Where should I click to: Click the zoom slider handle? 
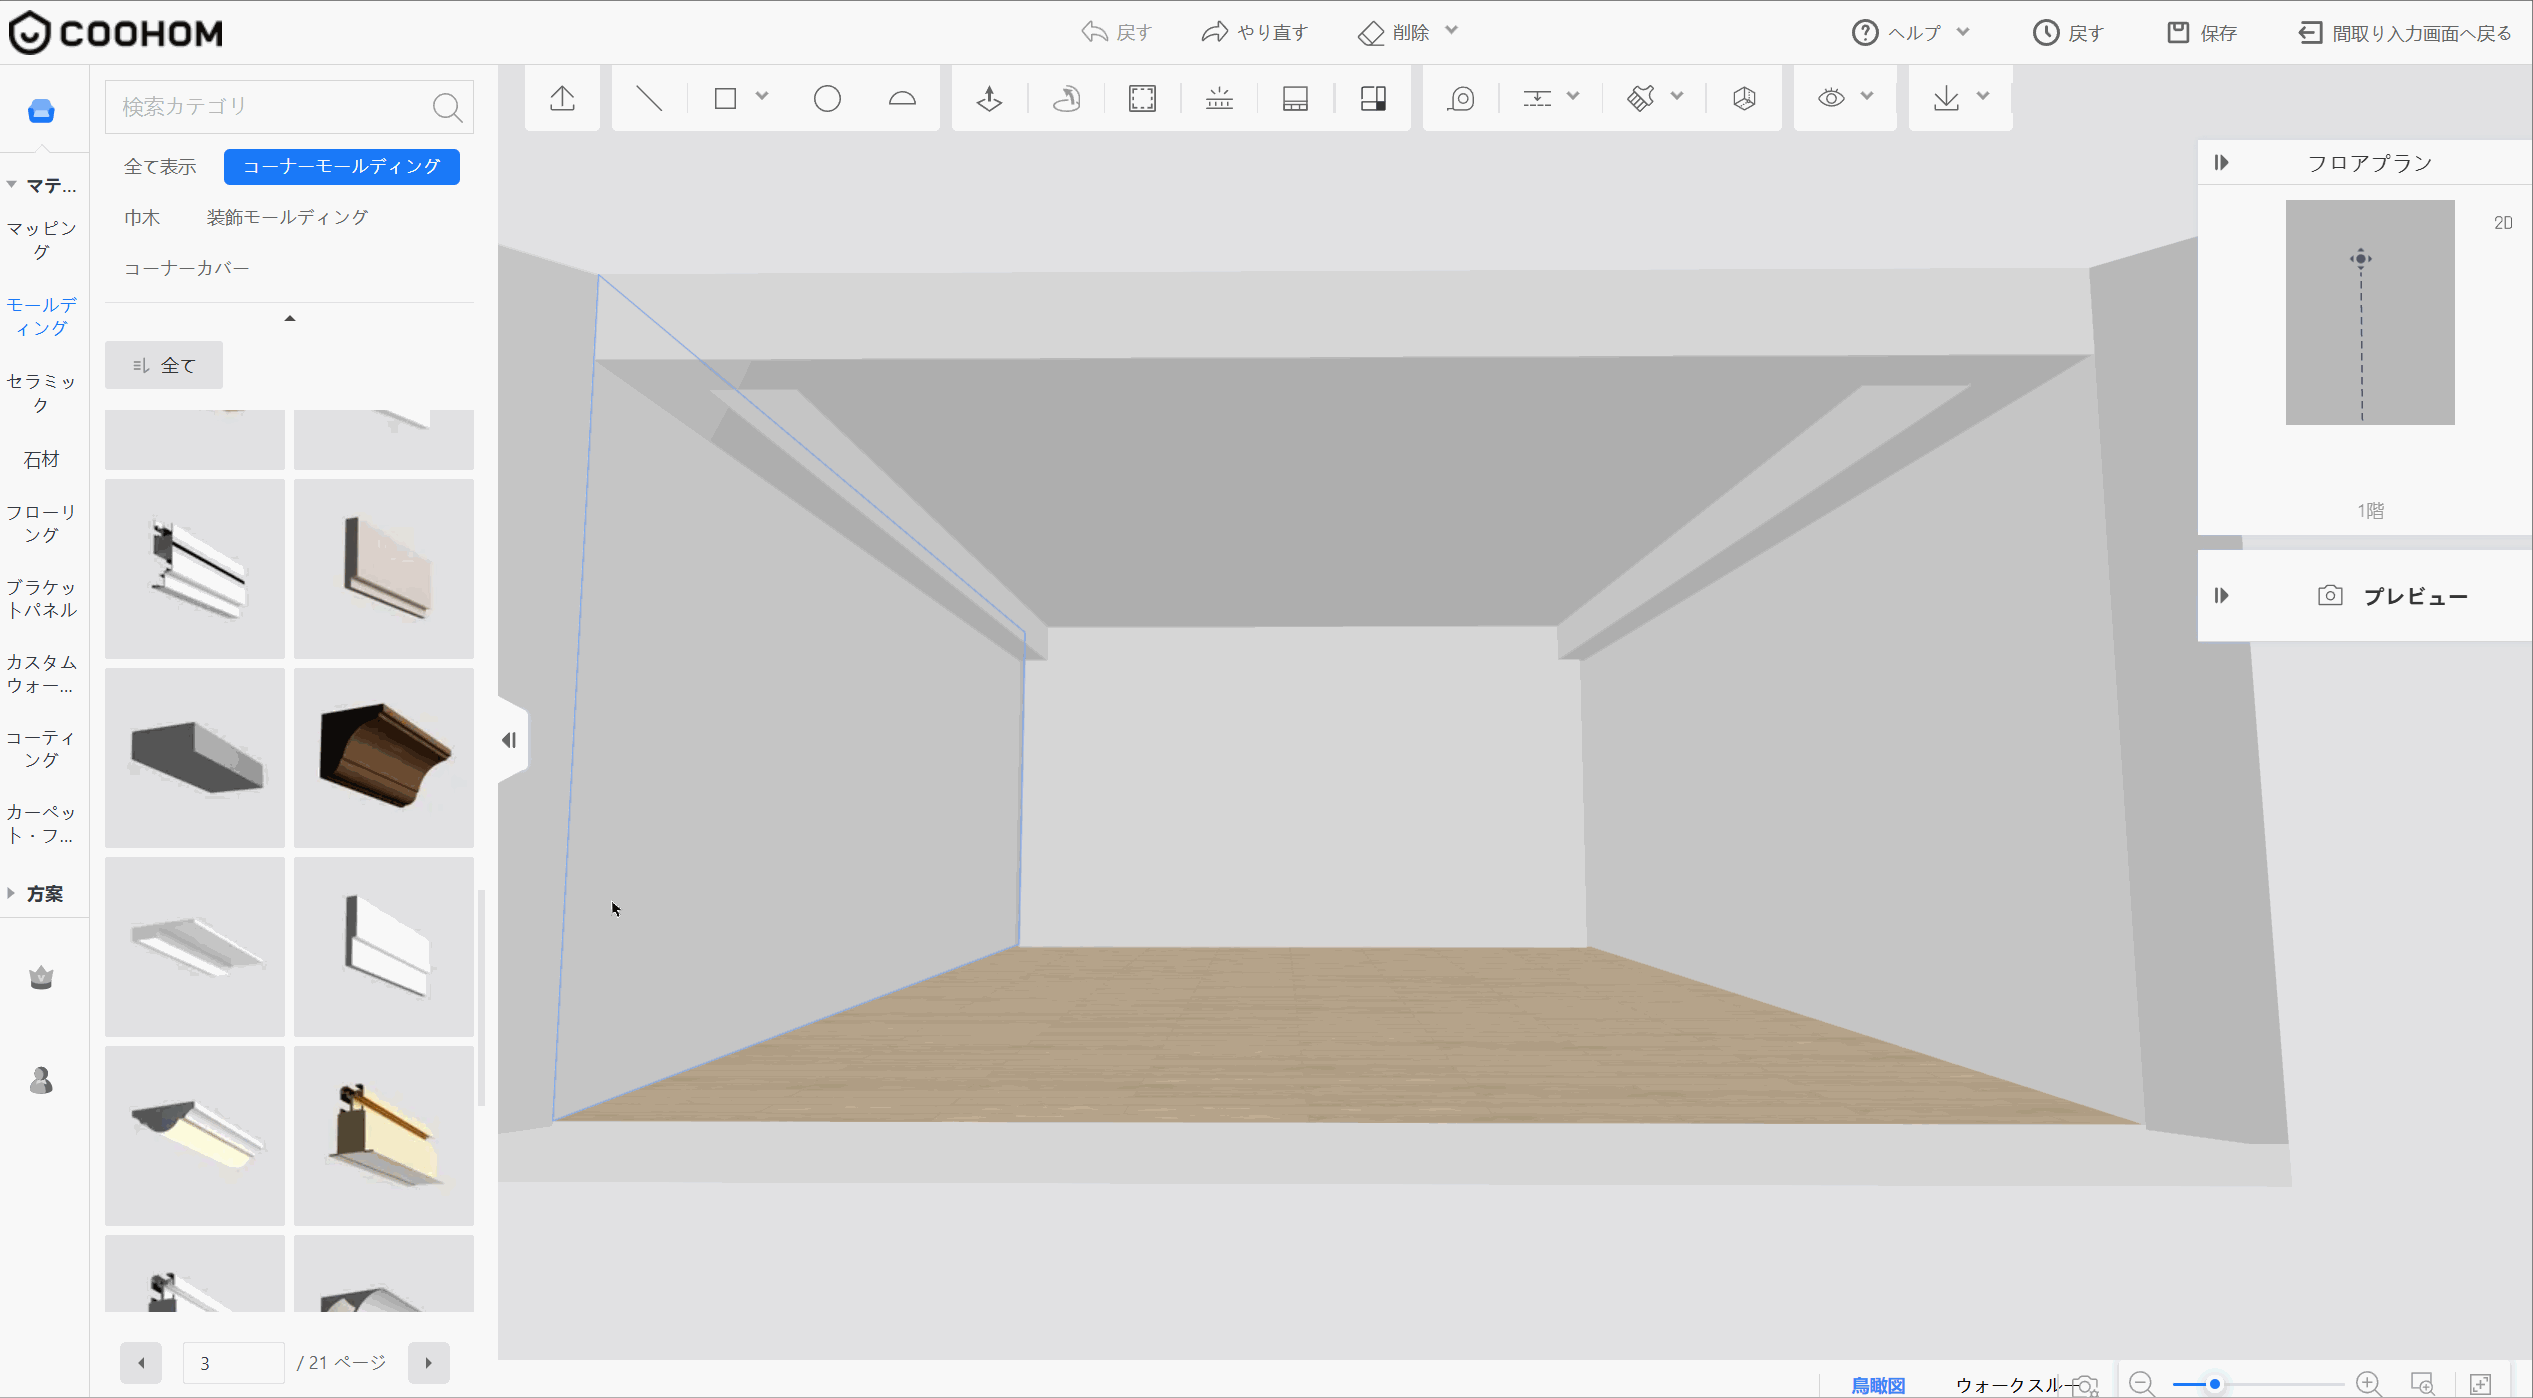click(x=2215, y=1384)
